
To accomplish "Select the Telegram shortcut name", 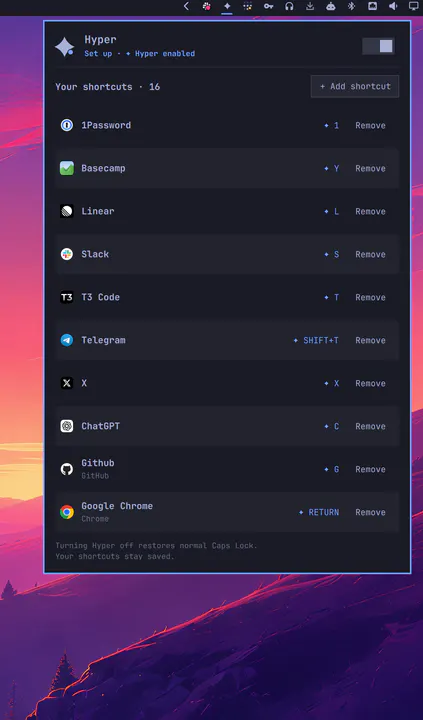I will 103,340.
